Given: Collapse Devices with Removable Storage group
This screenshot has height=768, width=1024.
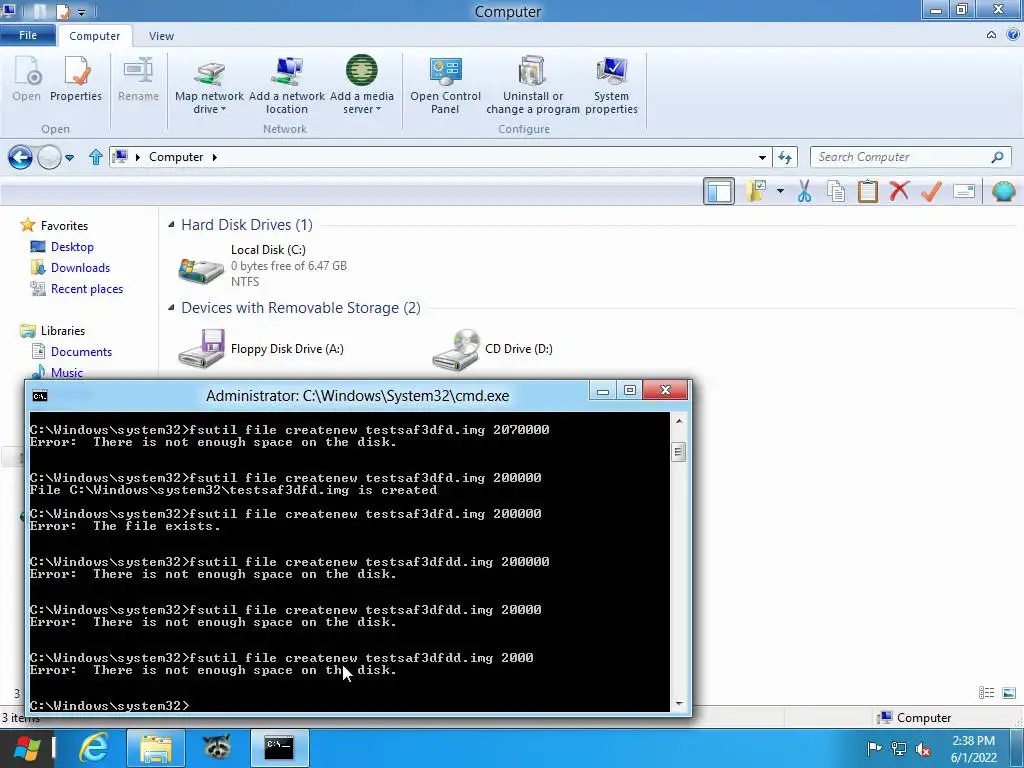Looking at the screenshot, I should tap(171, 308).
